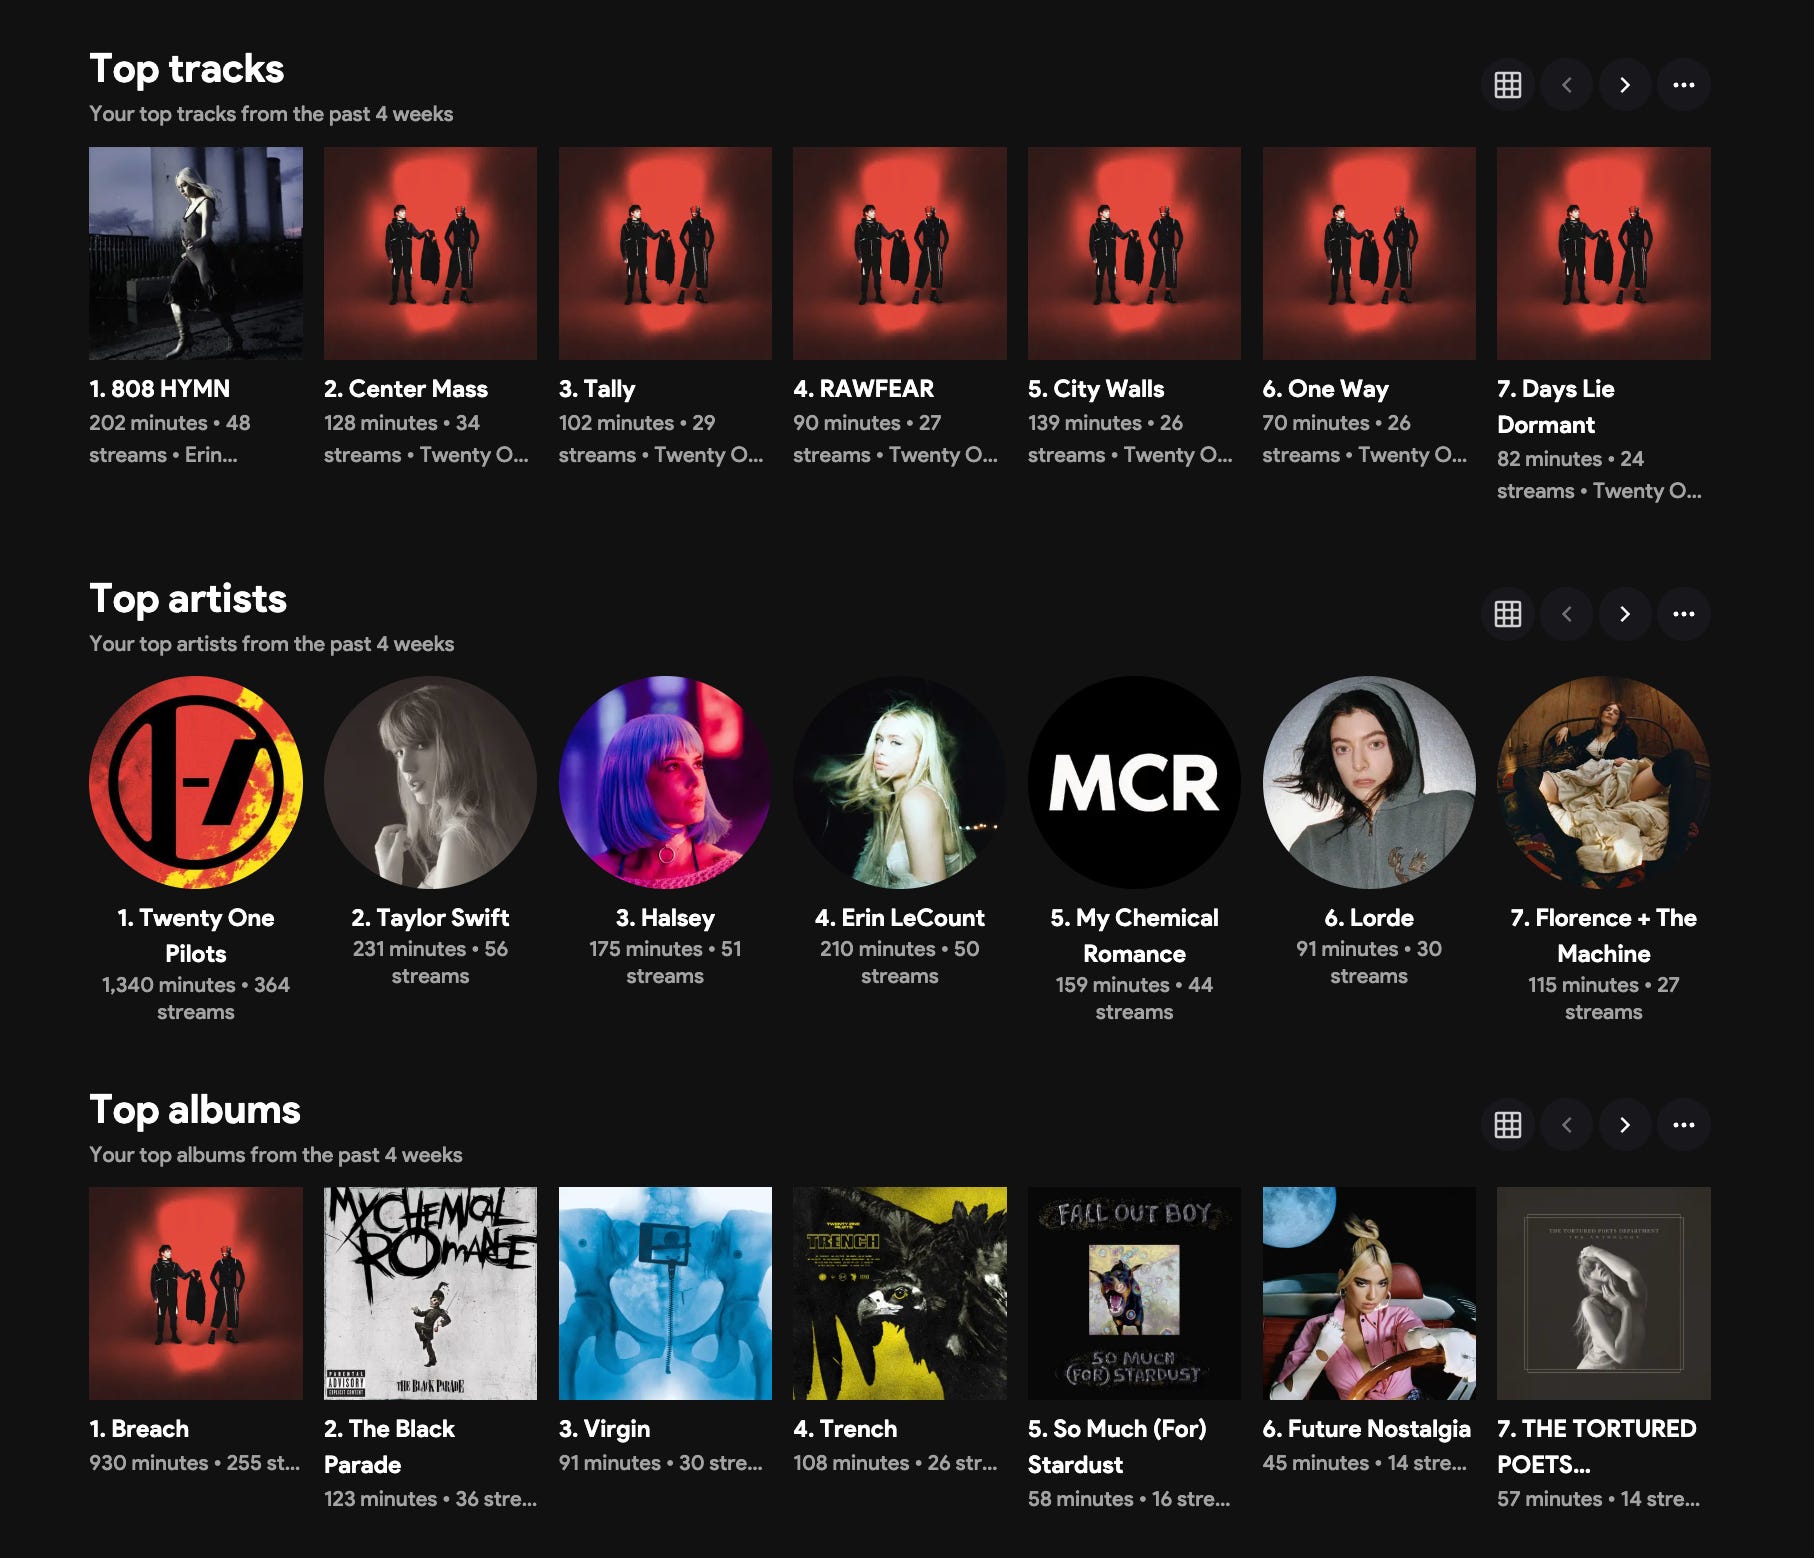Click '1,340 minutes • 364 streams' stat
Image resolution: width=1814 pixels, height=1558 pixels.
point(196,999)
